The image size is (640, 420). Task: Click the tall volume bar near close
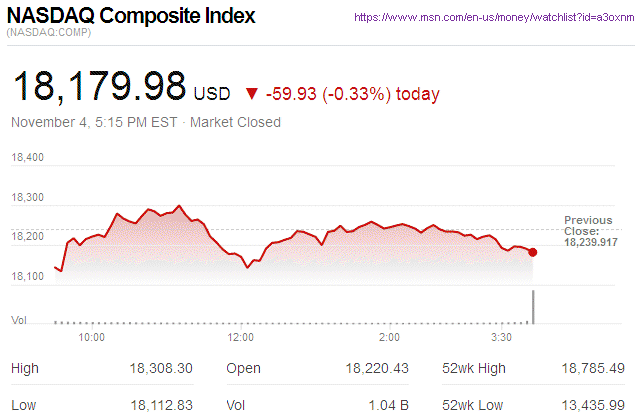point(533,307)
